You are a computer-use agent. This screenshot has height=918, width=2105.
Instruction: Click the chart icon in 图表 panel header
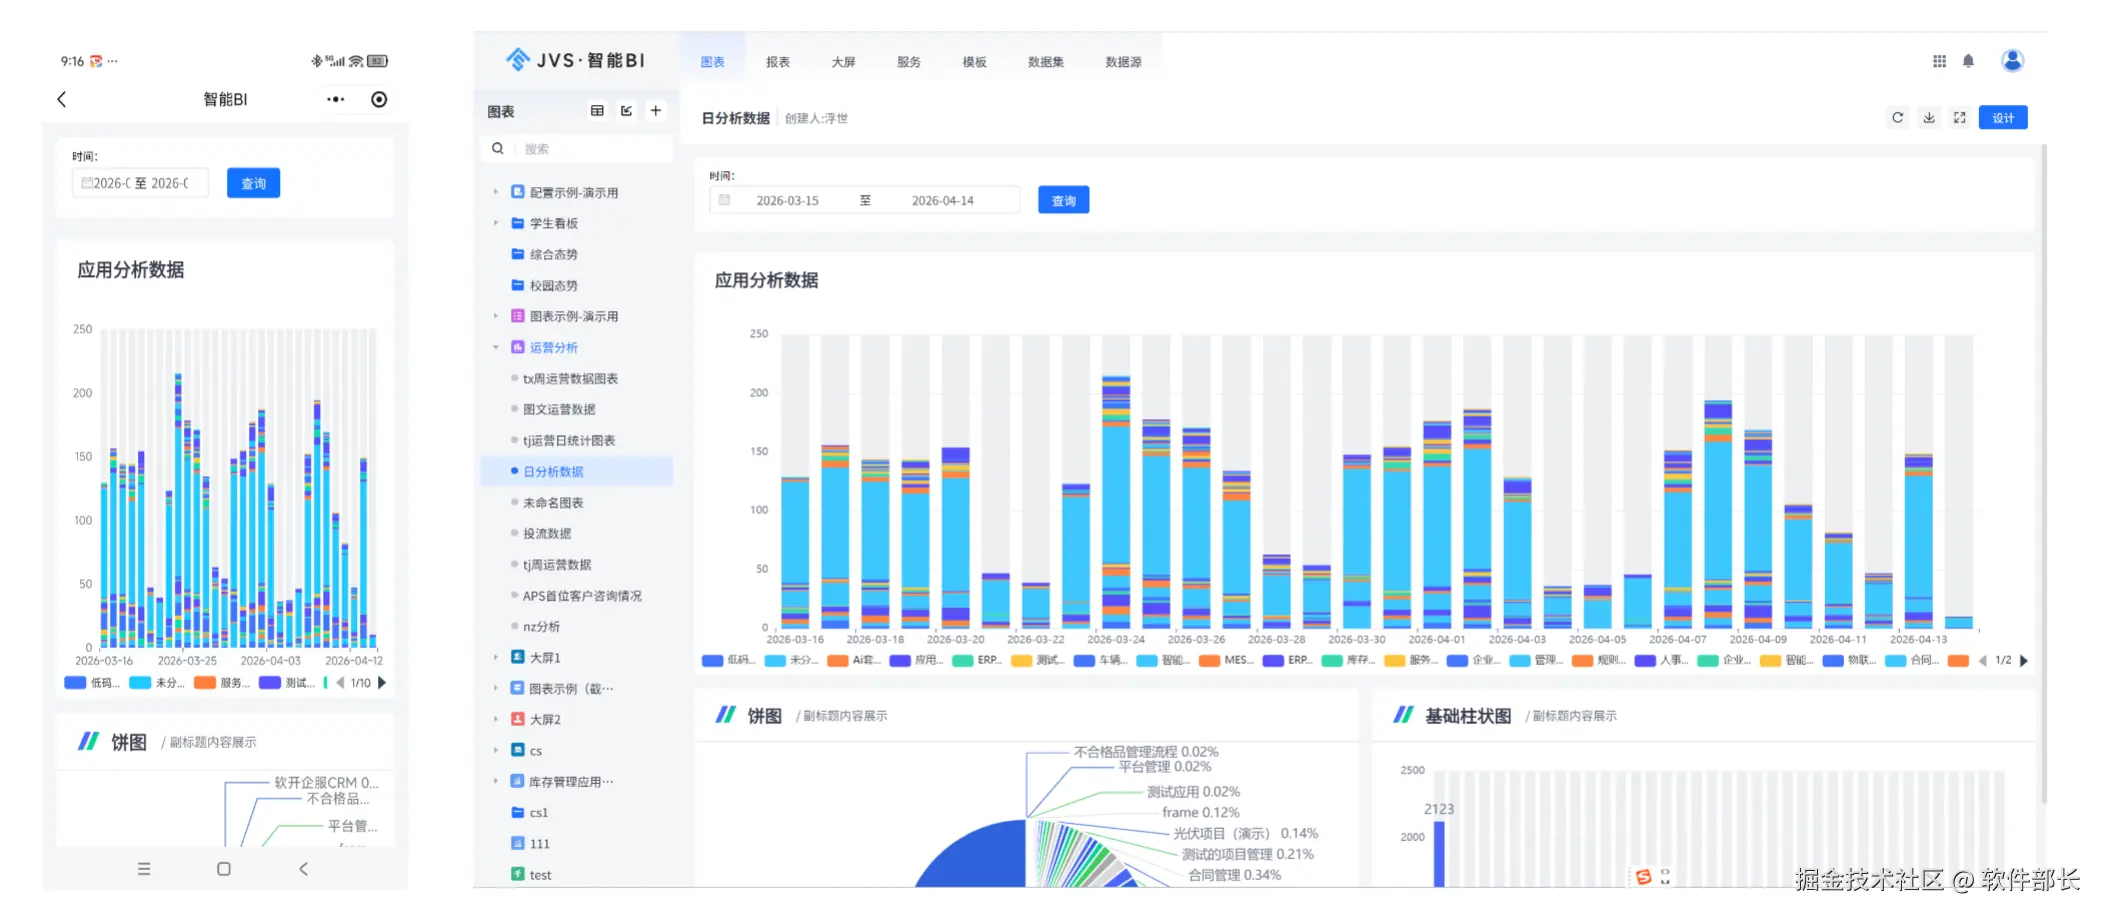tap(626, 111)
